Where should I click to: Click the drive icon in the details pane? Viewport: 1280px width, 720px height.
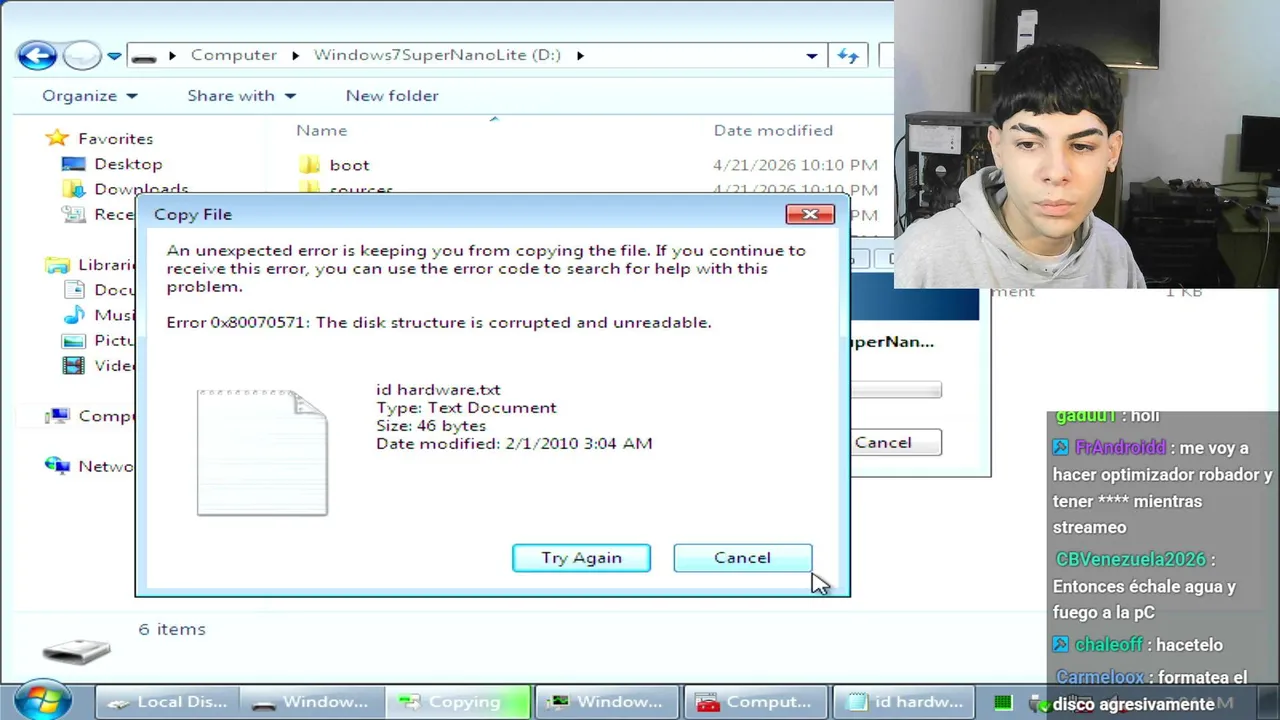(76, 652)
